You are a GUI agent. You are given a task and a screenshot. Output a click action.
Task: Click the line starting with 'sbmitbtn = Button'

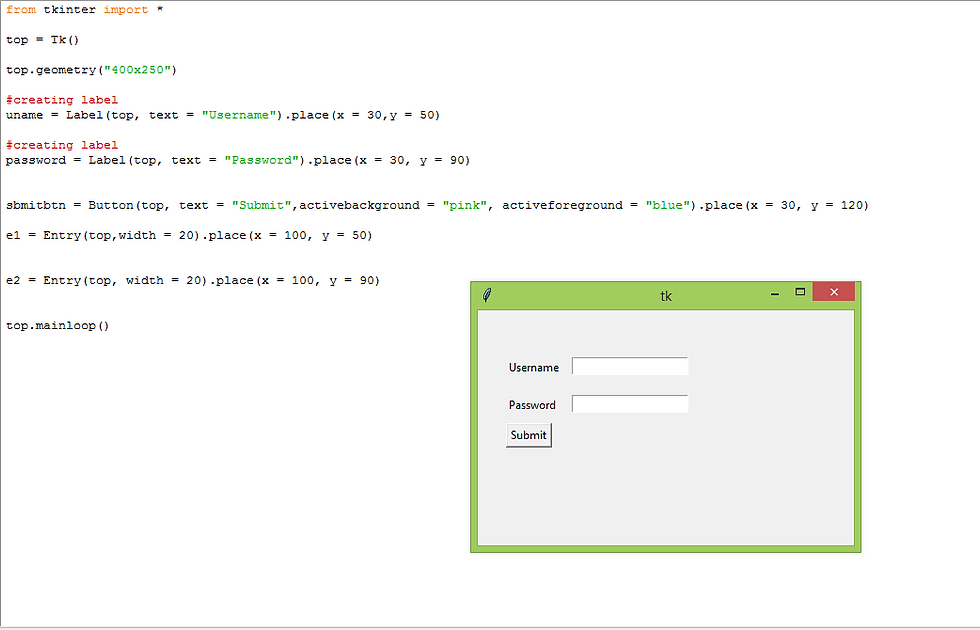[438, 205]
